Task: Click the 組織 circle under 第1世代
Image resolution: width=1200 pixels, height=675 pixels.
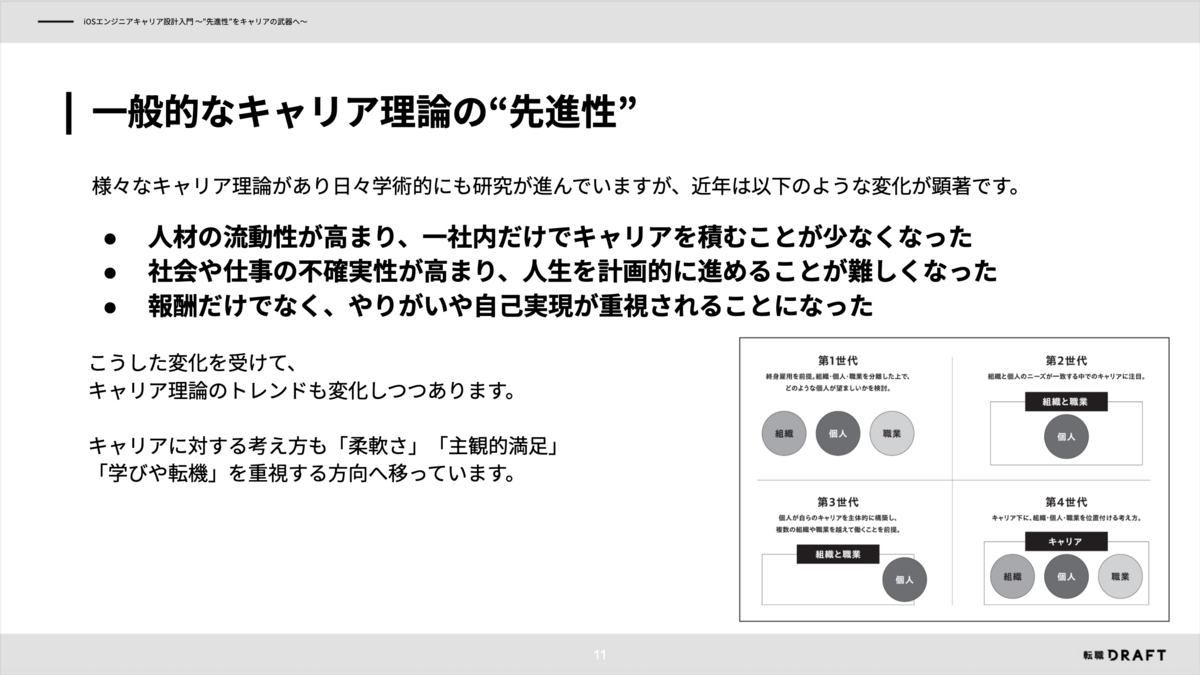Action: pos(784,433)
